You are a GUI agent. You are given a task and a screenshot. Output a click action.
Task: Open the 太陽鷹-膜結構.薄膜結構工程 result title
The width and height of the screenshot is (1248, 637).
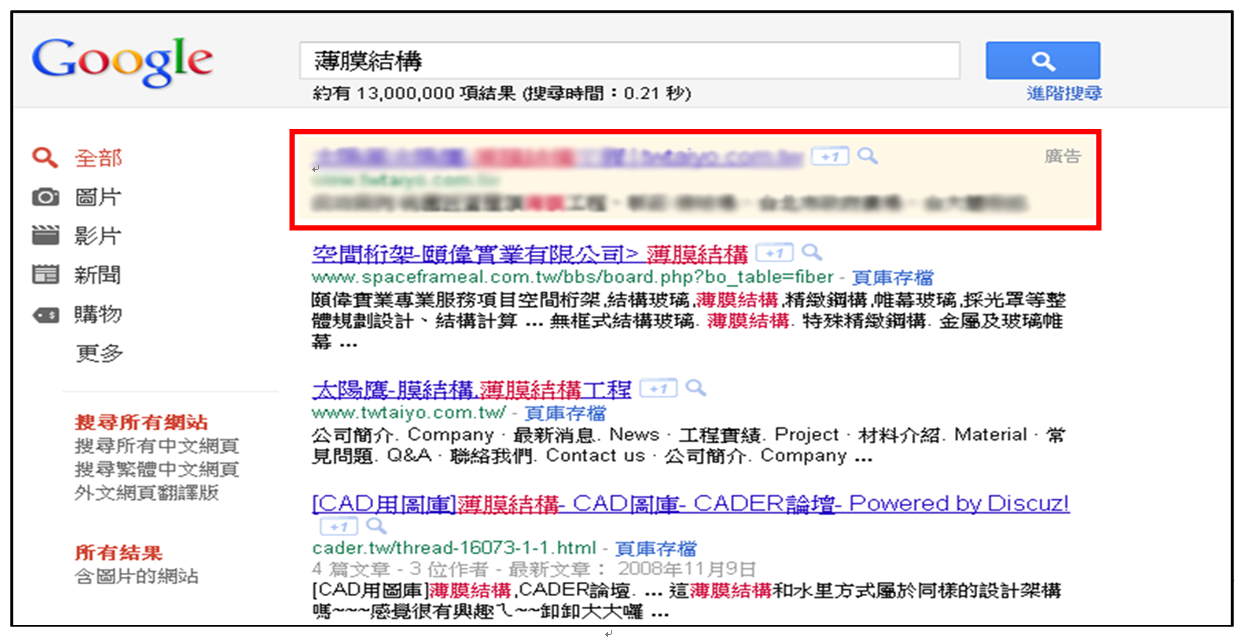(x=472, y=389)
